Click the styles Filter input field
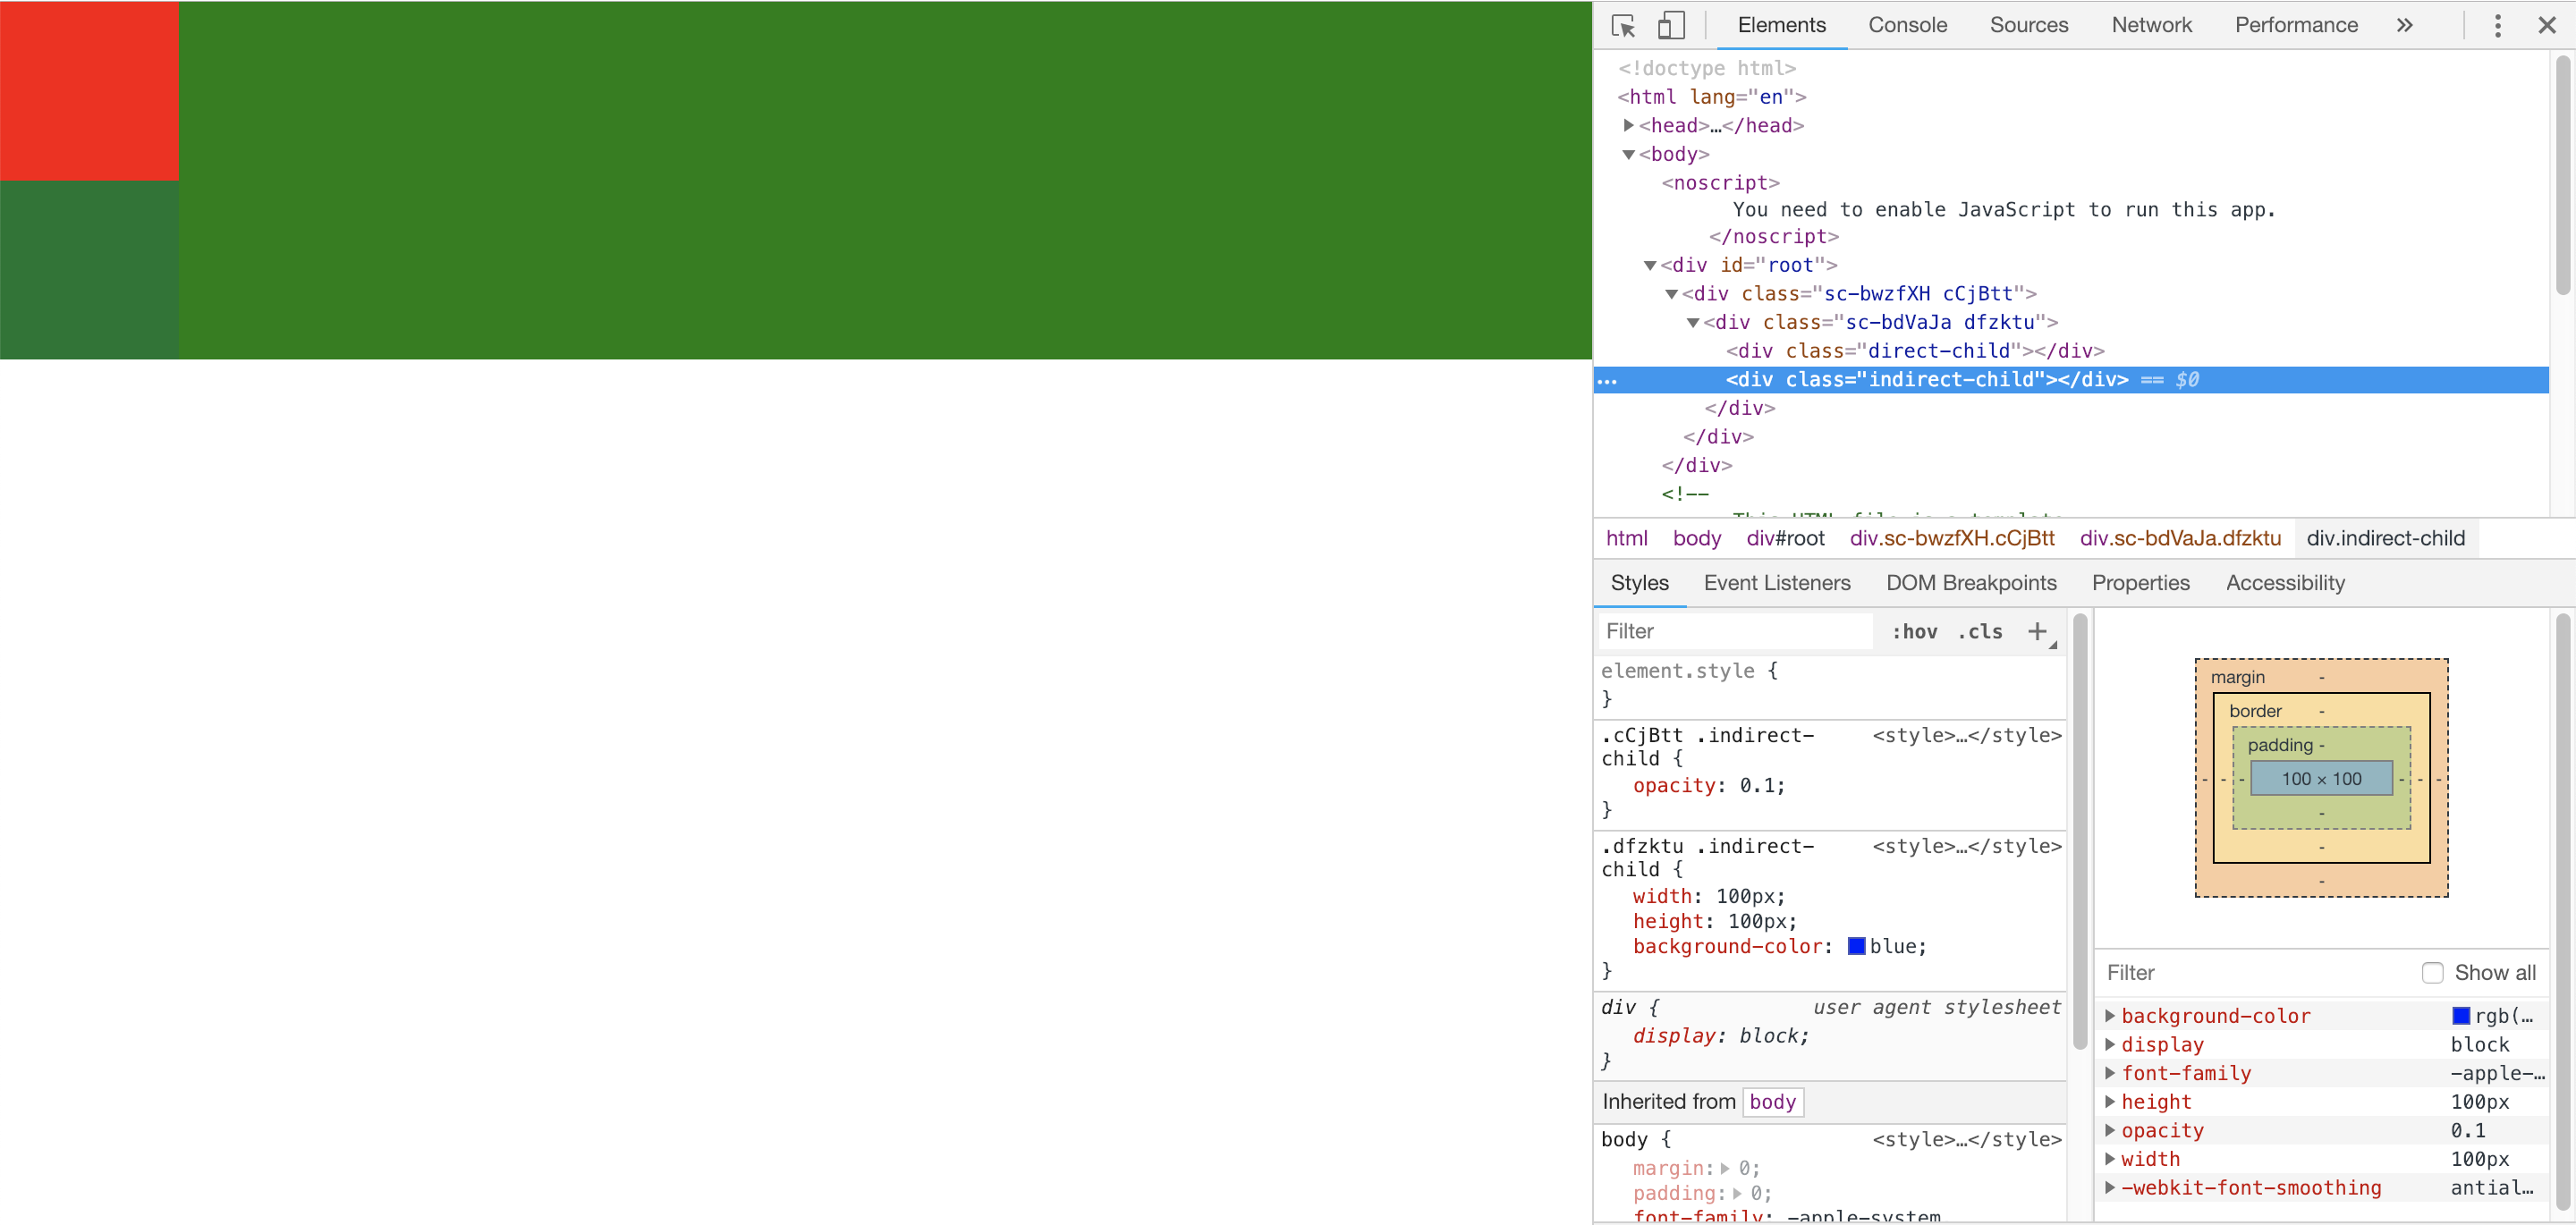The width and height of the screenshot is (2576, 1225). 1735,631
